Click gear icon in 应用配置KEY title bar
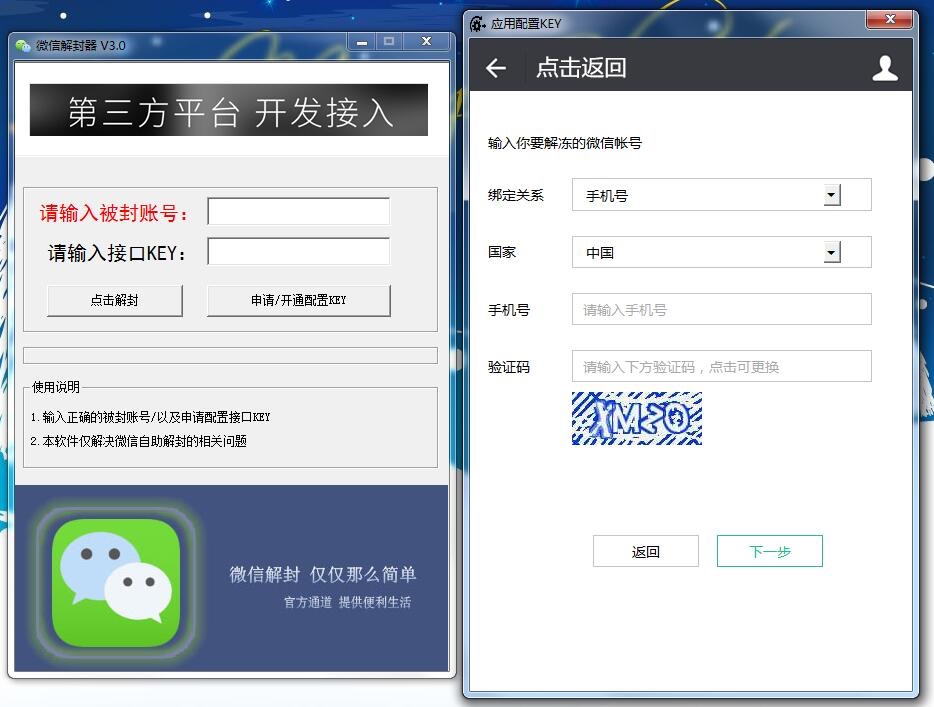934x707 pixels. point(478,24)
